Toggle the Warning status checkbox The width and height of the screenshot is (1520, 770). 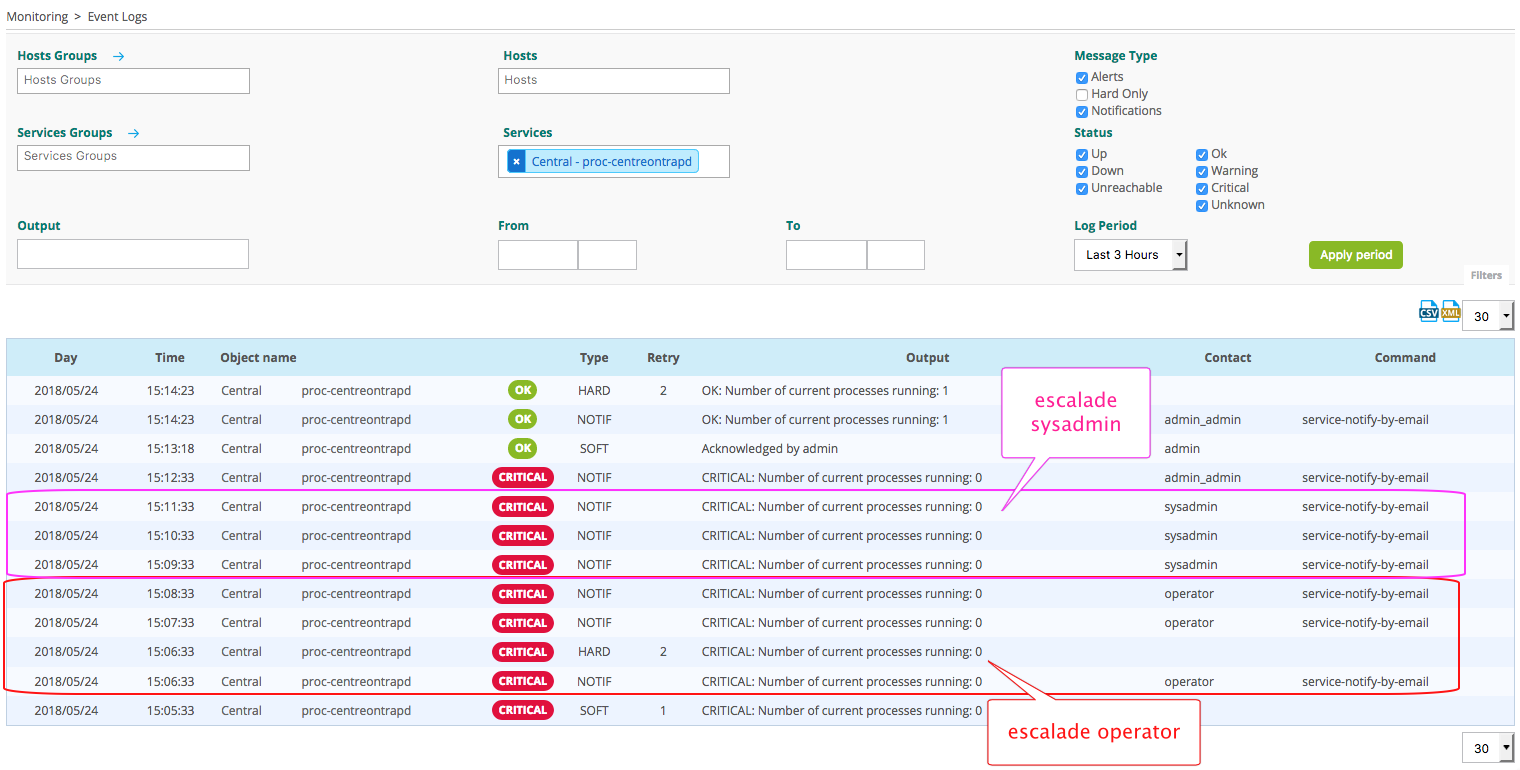pos(1202,172)
